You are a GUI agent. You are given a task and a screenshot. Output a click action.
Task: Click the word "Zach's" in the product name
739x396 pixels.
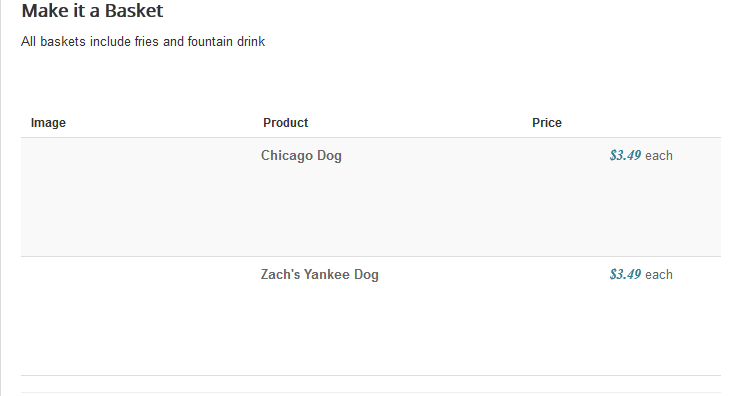click(280, 274)
